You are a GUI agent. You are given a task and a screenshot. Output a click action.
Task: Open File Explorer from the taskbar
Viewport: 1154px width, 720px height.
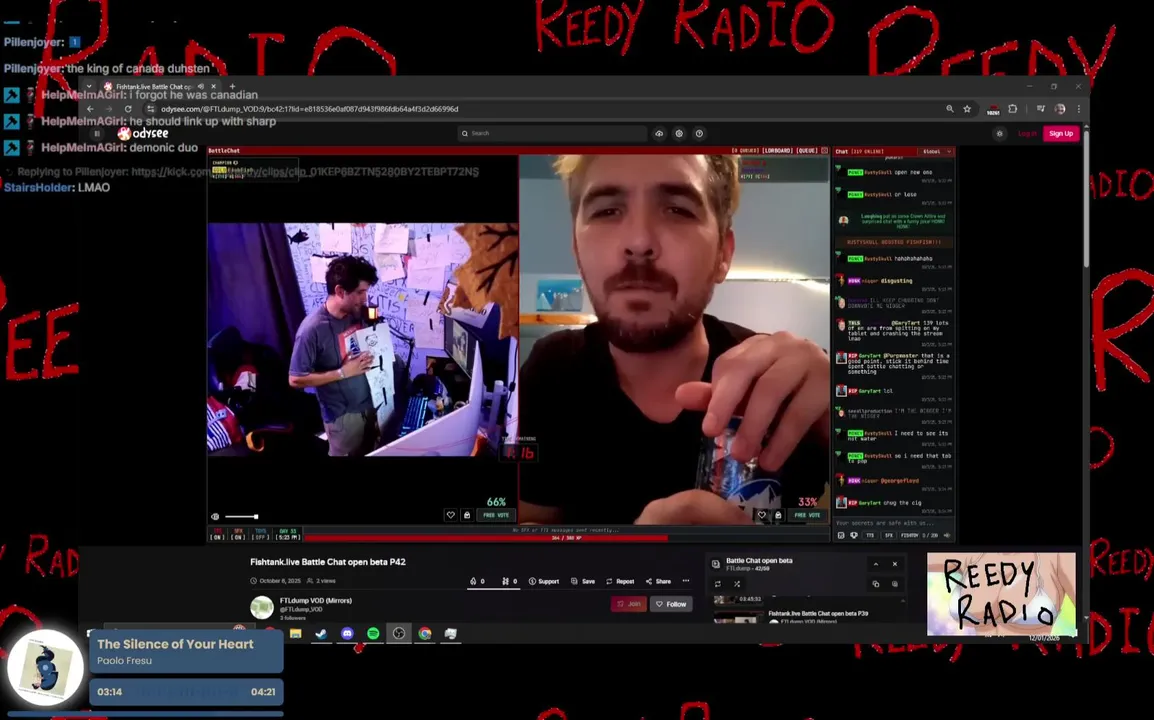296,633
